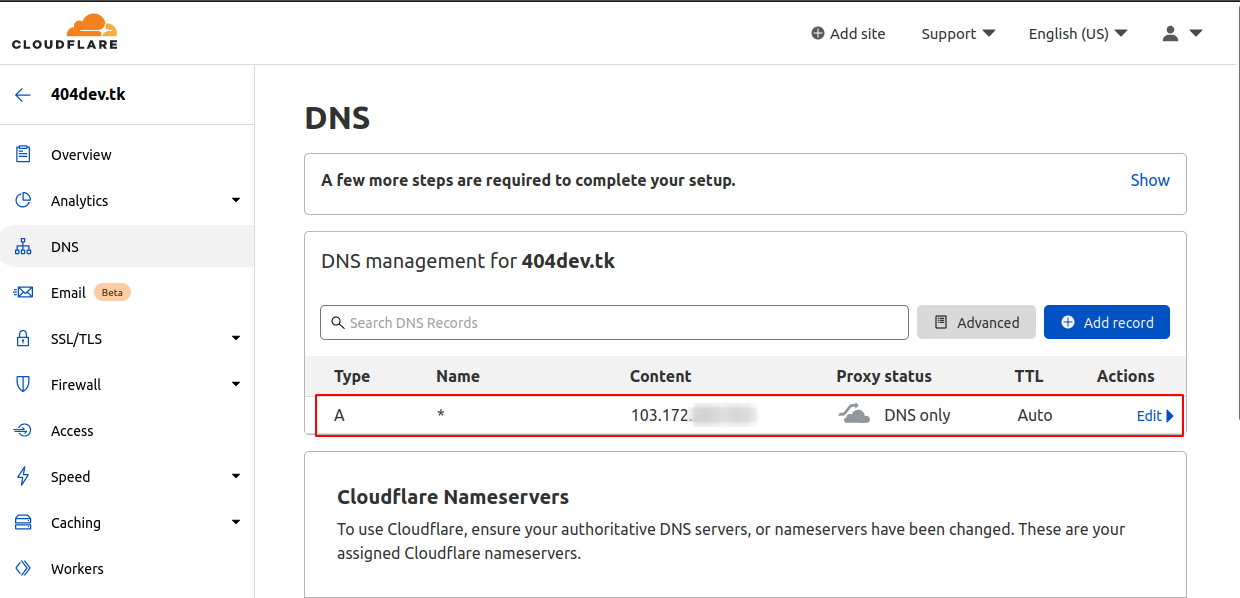Image resolution: width=1240 pixels, height=598 pixels.
Task: Click the DNS network tree icon
Action: coord(23,246)
